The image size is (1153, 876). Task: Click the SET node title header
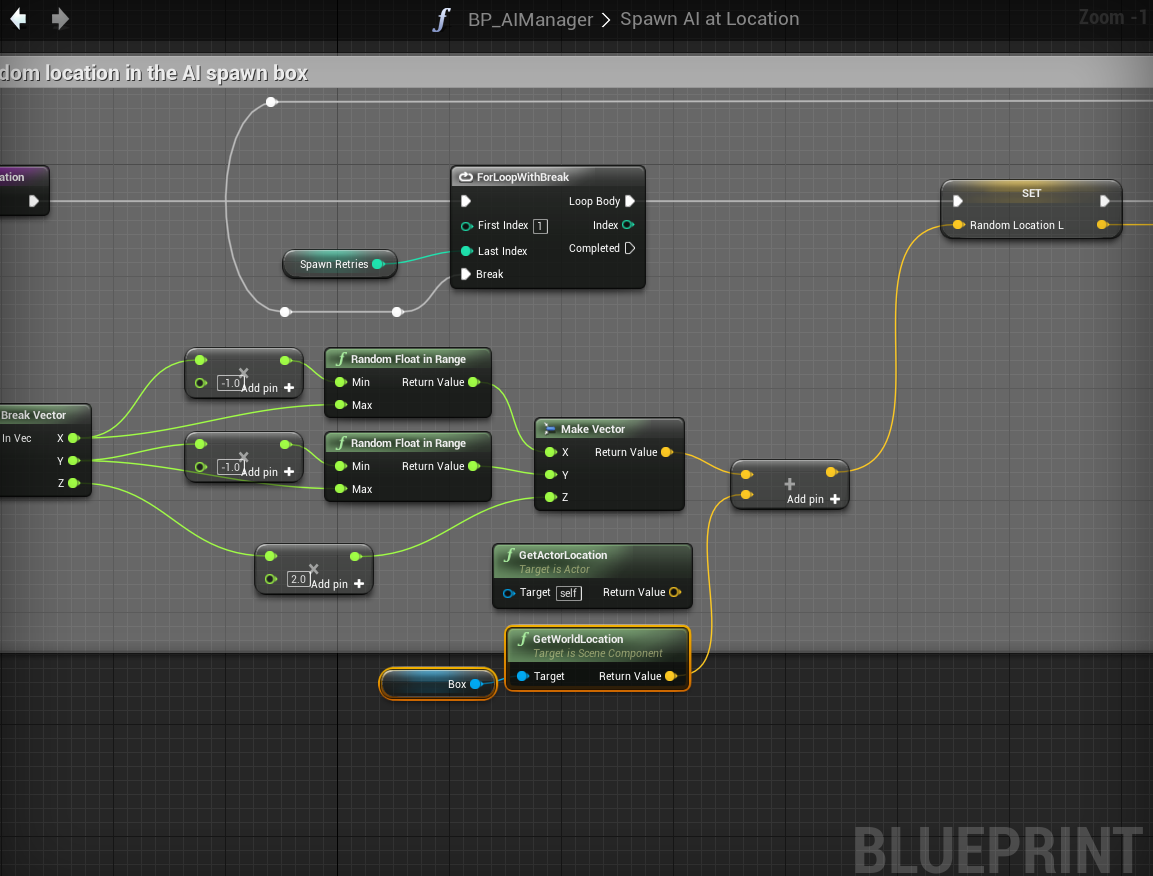coord(1031,193)
